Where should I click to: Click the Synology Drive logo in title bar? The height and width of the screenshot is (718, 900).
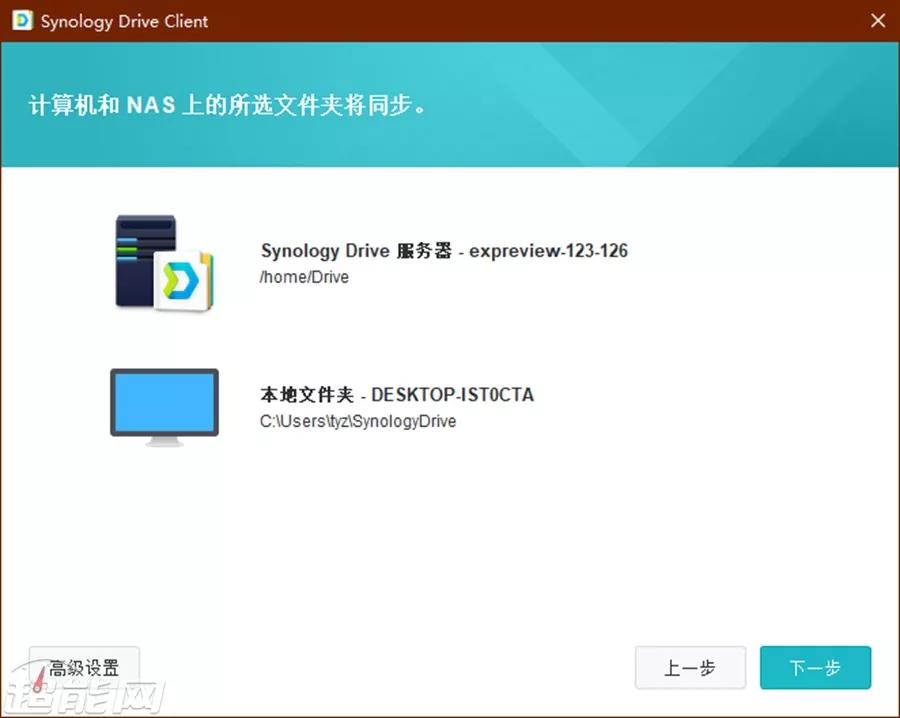[22, 21]
